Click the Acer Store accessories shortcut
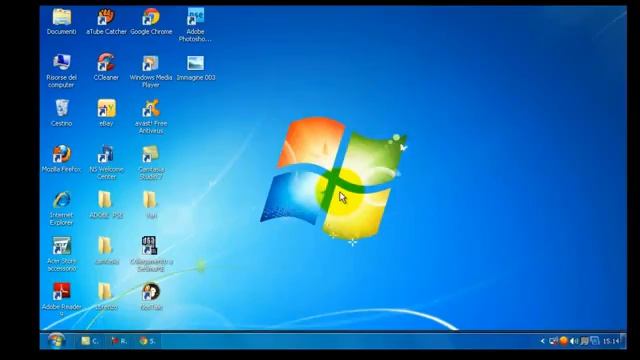Image resolution: width=640 pixels, height=360 pixels. click(62, 254)
